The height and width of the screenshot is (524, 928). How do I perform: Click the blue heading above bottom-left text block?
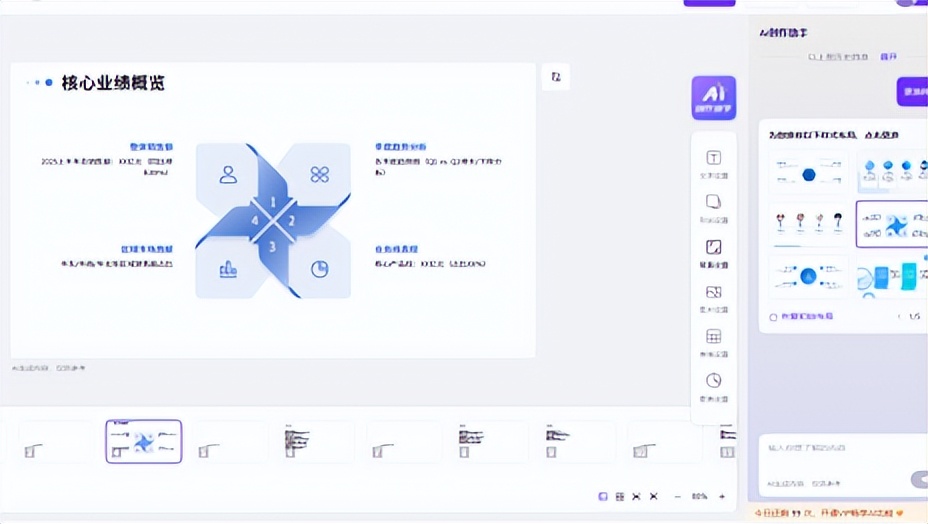[x=147, y=249]
